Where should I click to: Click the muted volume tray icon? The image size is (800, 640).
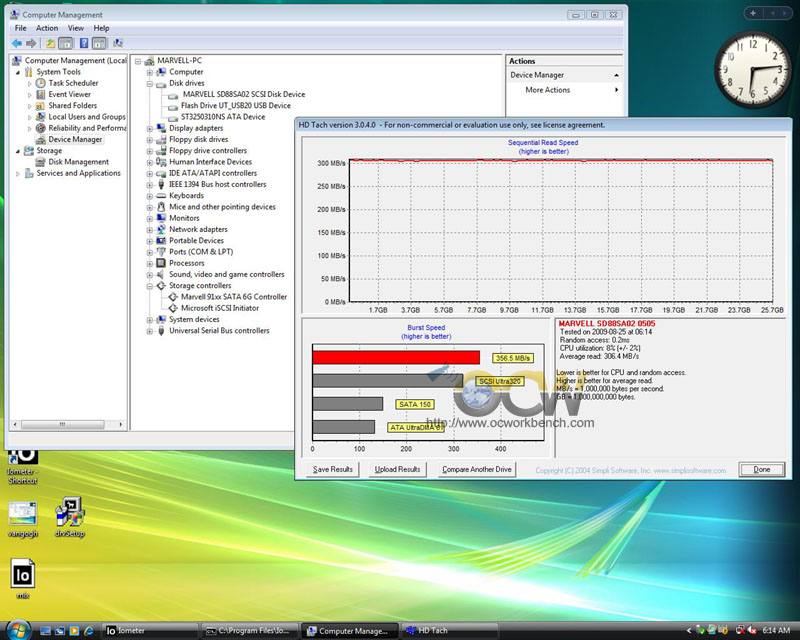pyautogui.click(x=752, y=631)
